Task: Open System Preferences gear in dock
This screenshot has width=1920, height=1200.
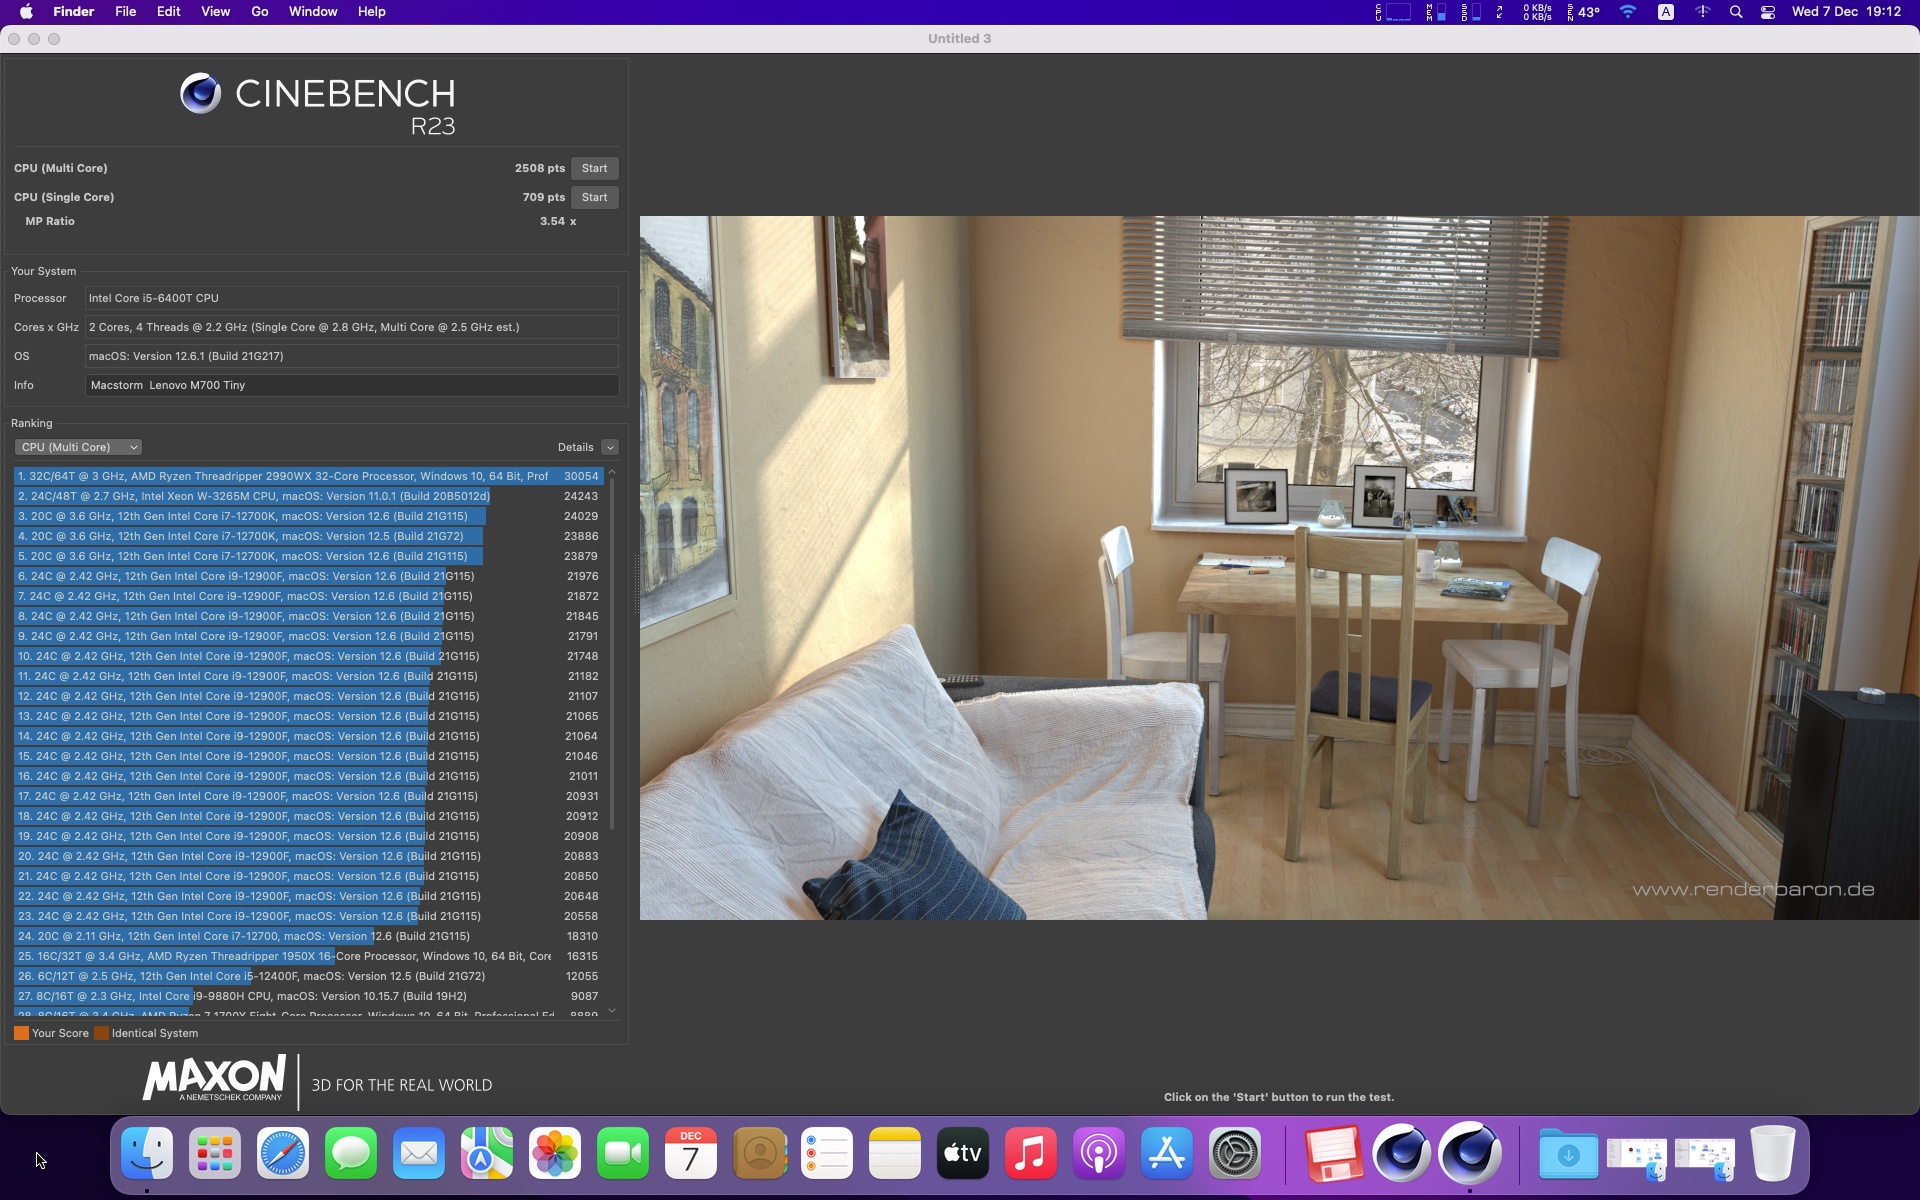Action: point(1235,1154)
